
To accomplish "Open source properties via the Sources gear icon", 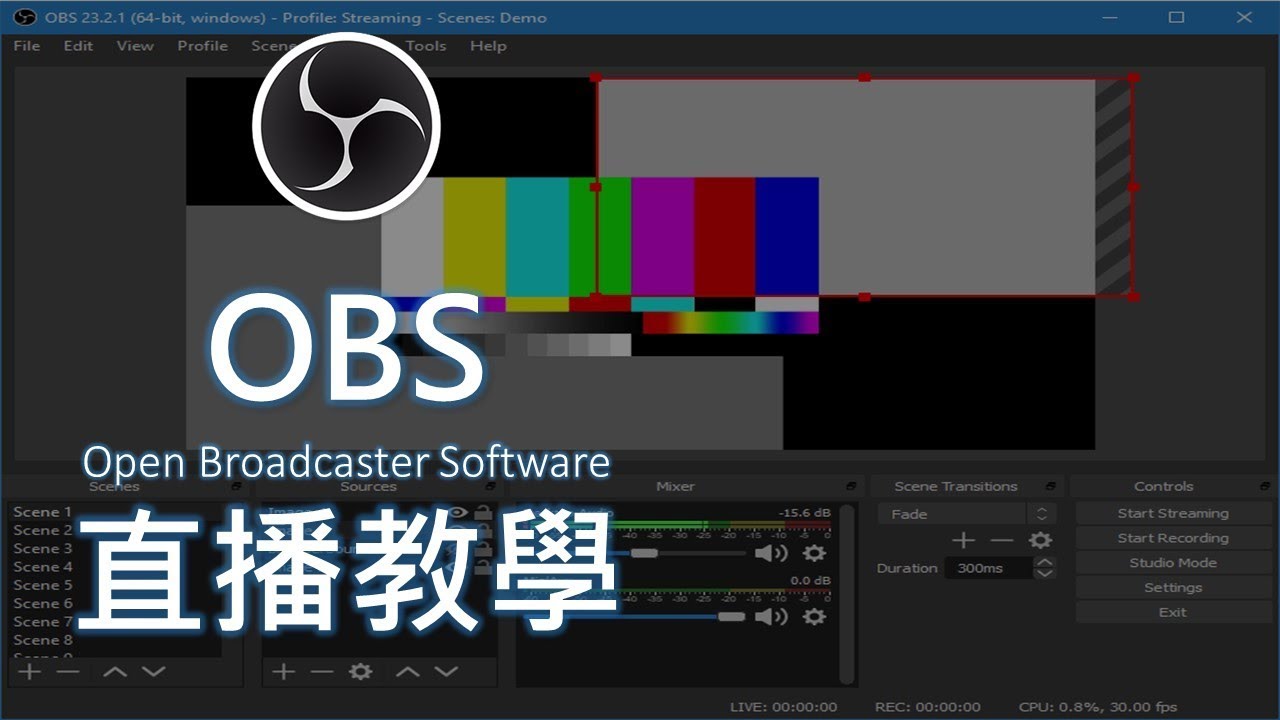I will (x=361, y=671).
